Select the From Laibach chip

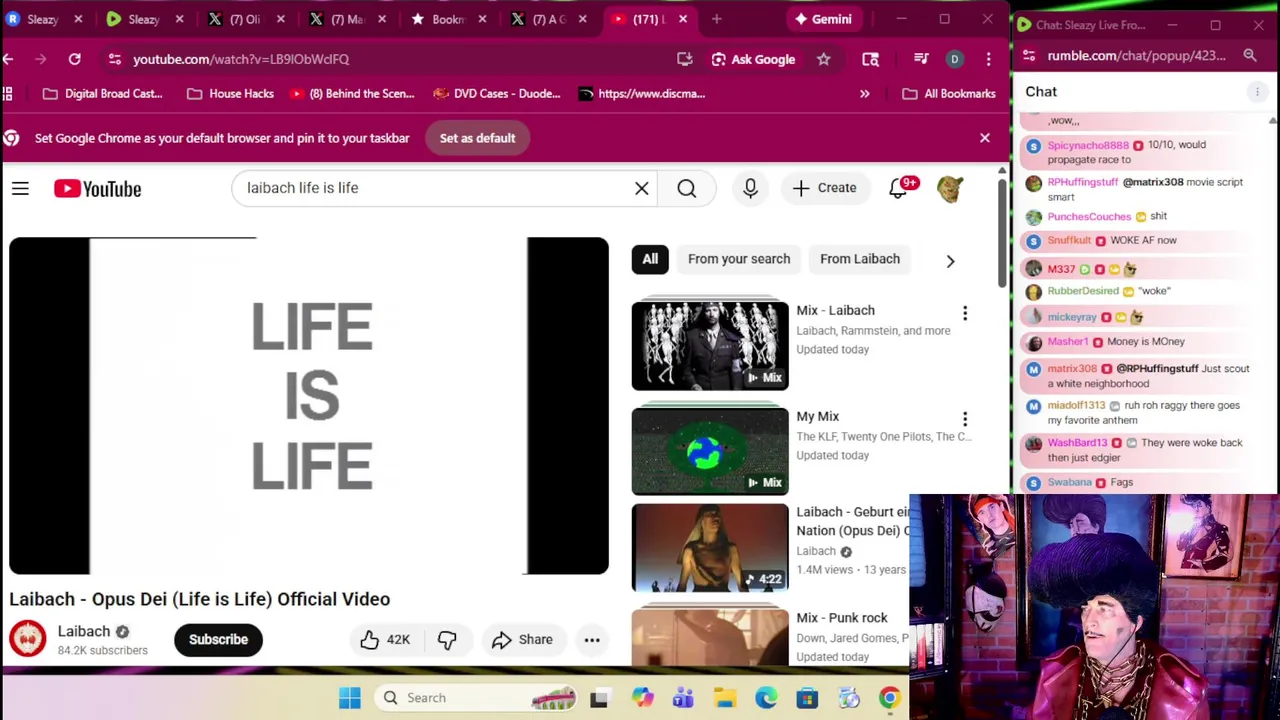coord(860,259)
